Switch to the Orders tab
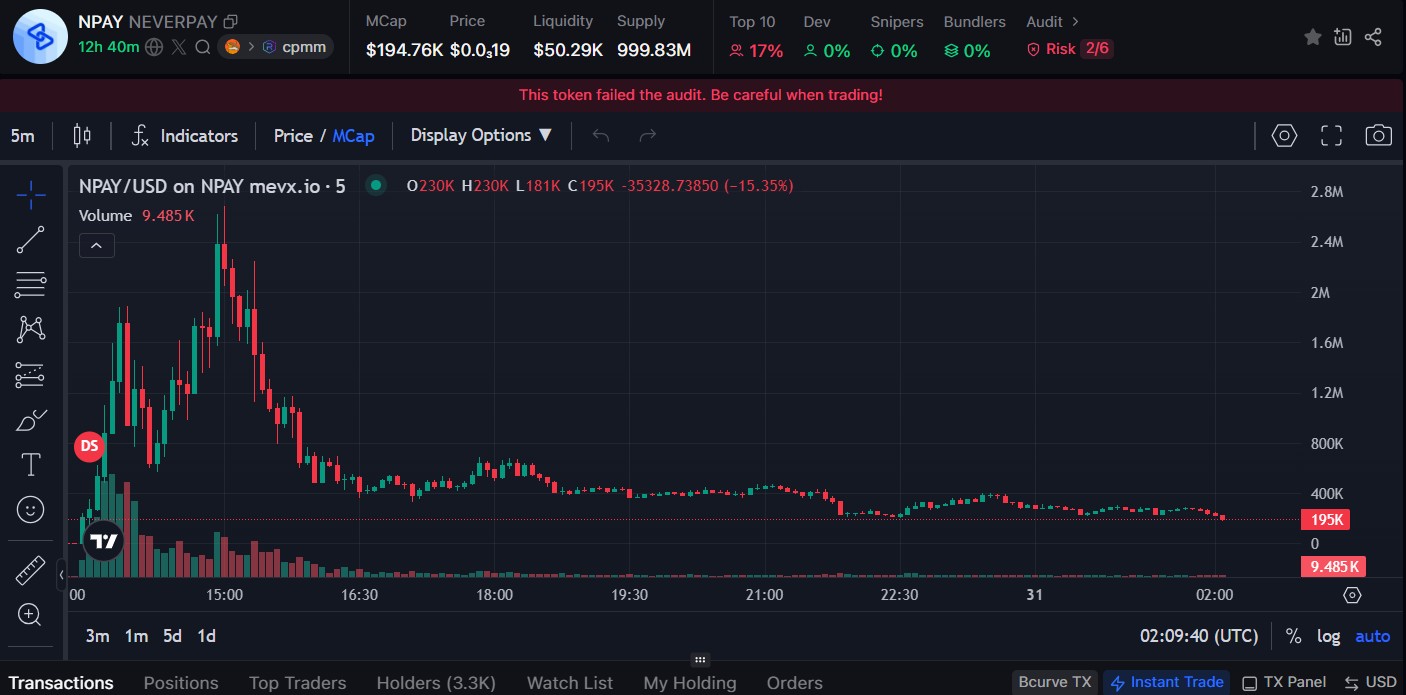 tap(795, 683)
